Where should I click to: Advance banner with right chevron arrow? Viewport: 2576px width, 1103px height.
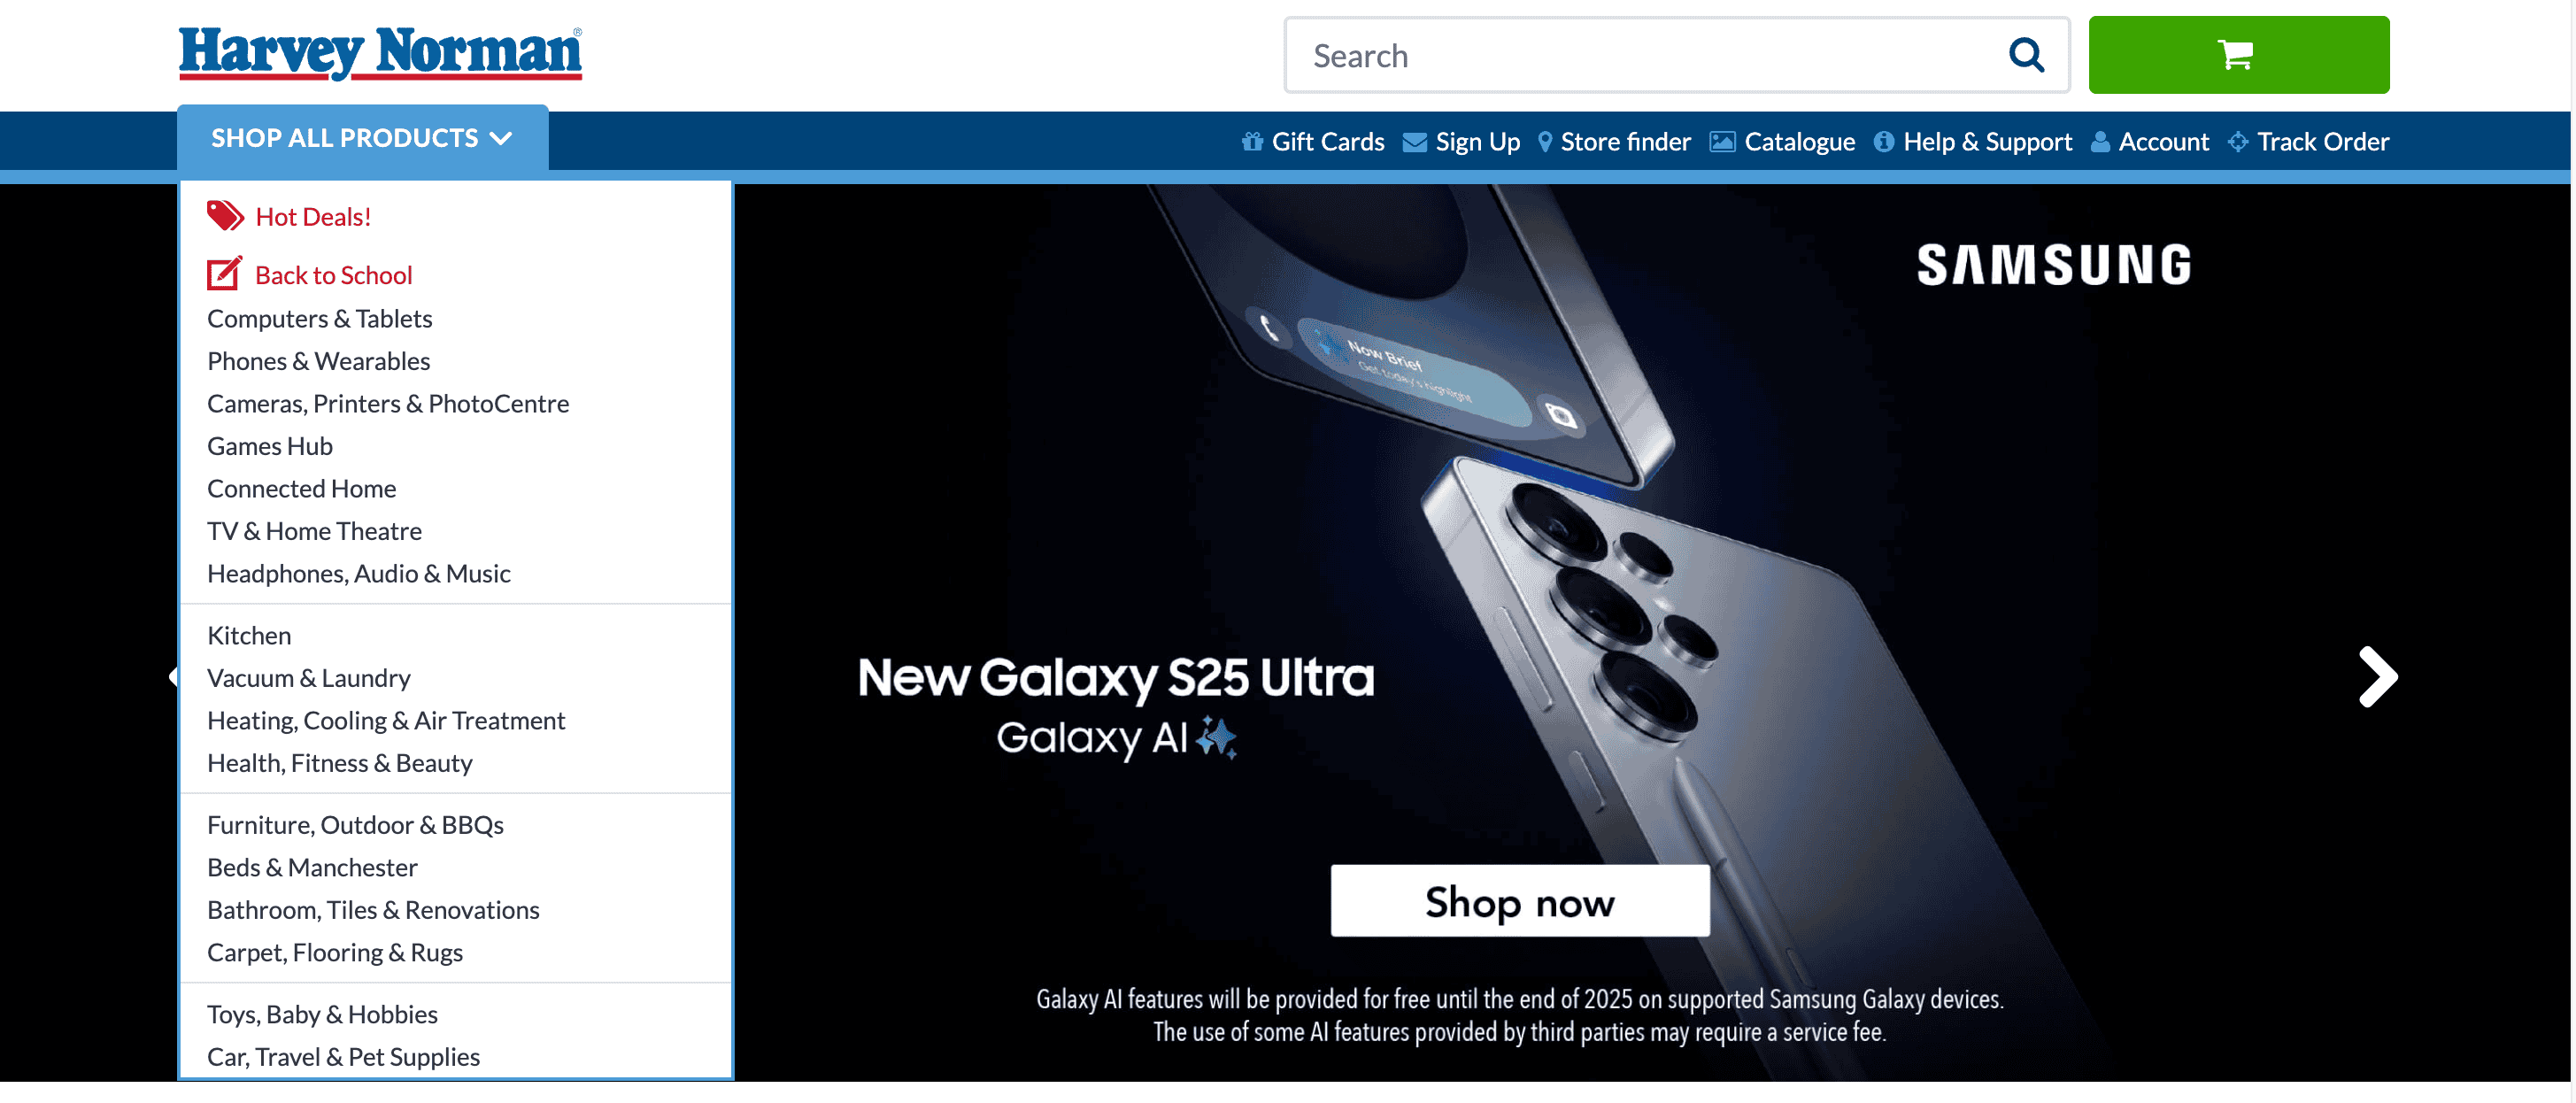[x=2377, y=677]
